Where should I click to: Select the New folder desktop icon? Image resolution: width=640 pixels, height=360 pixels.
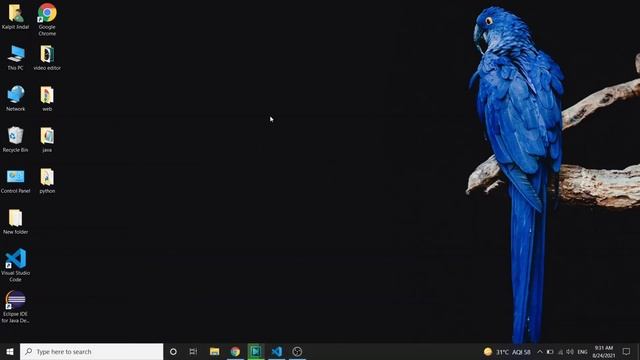16,222
